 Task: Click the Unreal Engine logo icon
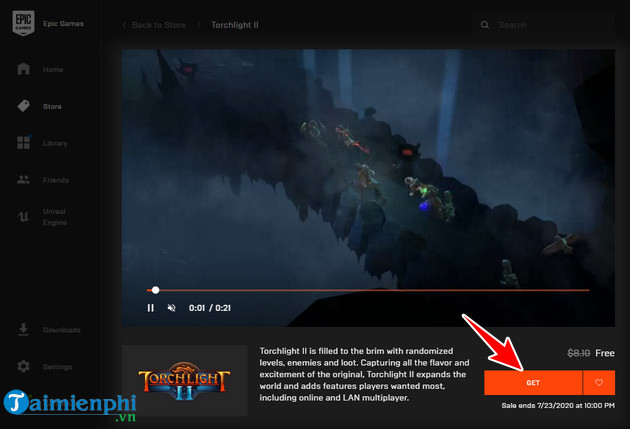23,217
